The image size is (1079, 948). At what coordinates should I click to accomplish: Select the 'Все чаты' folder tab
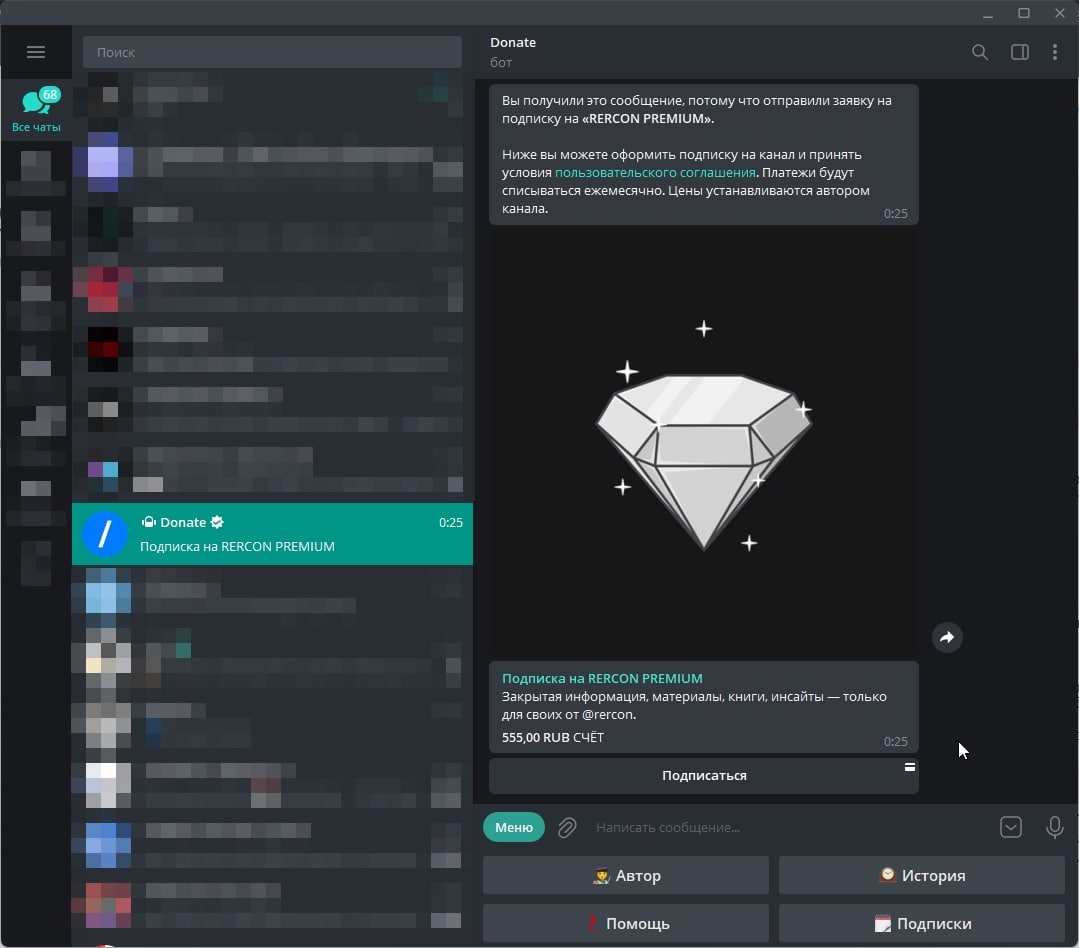(36, 110)
